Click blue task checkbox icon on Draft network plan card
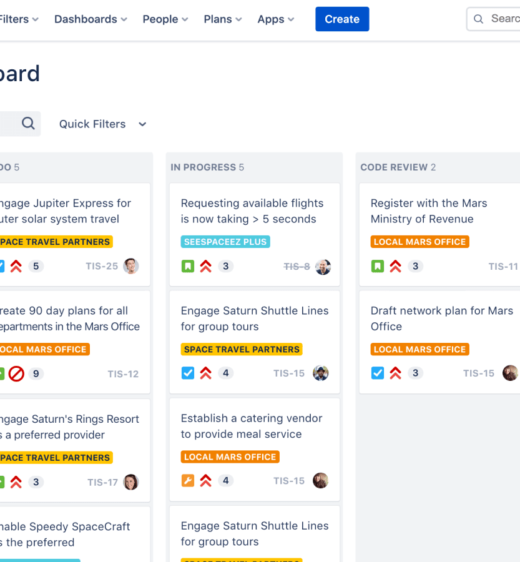Image resolution: width=520 pixels, height=562 pixels. pos(377,373)
